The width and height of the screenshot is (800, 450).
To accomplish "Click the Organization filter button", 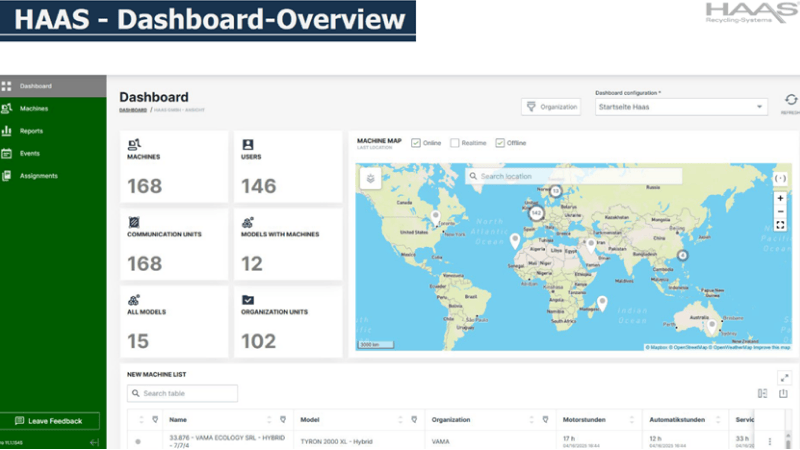I will pyautogui.click(x=551, y=107).
